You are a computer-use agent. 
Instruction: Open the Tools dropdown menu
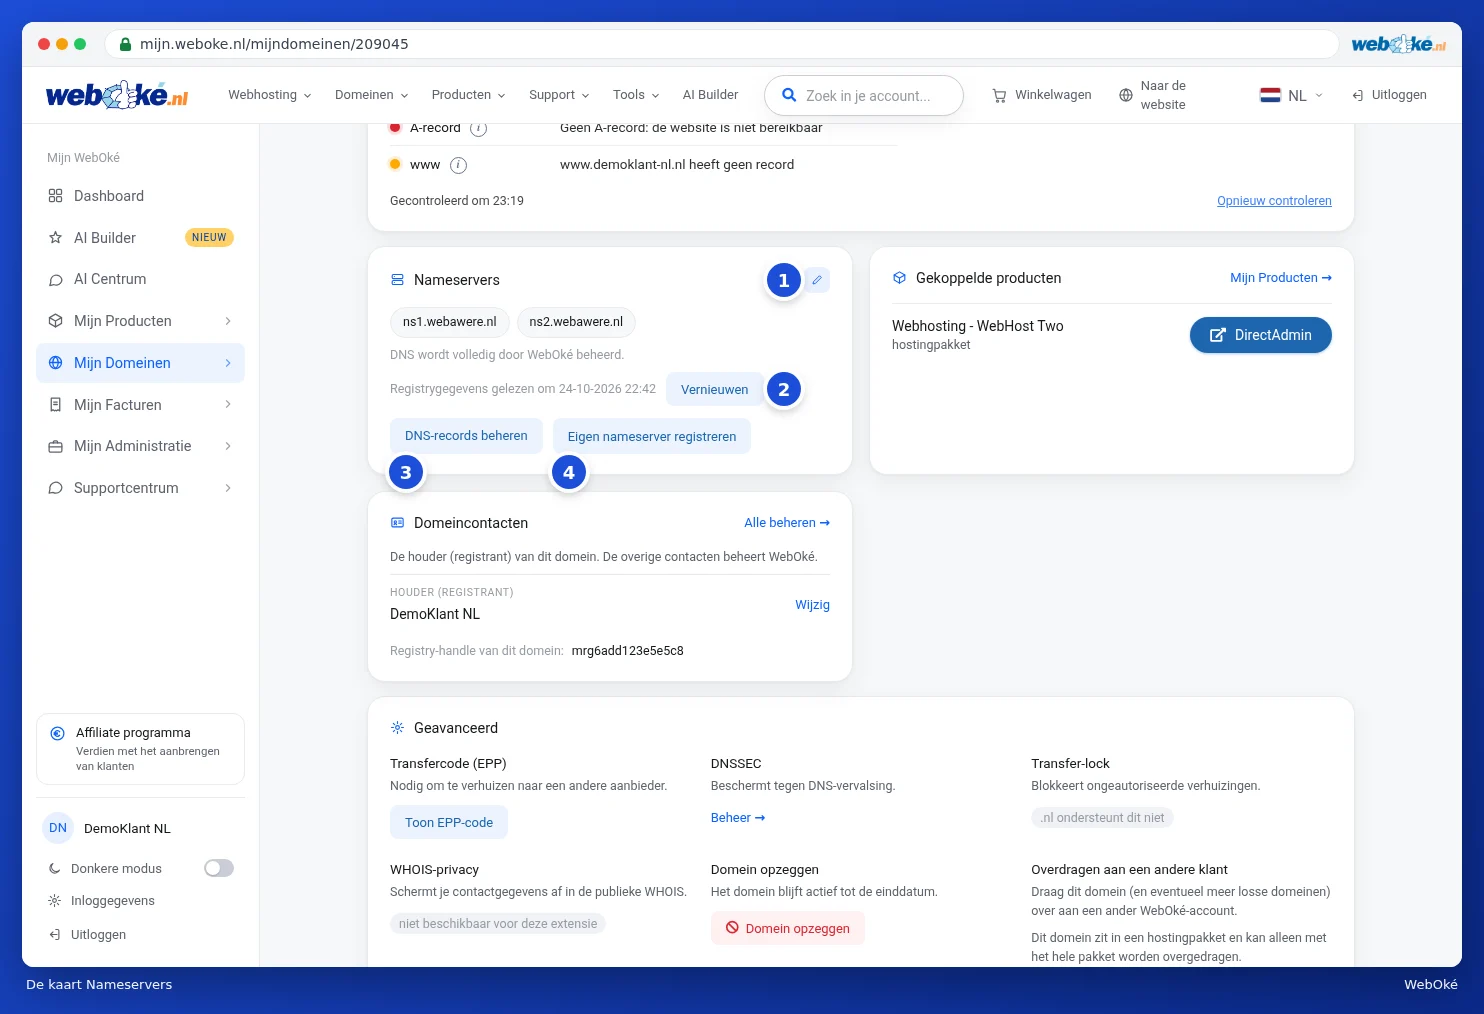pos(637,95)
